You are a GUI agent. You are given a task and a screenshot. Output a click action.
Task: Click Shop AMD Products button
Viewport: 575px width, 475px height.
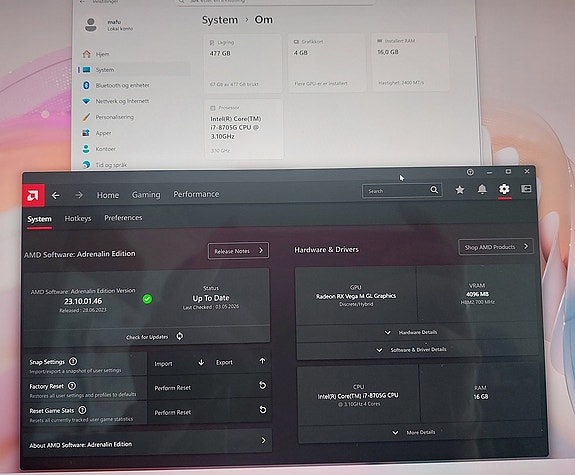click(496, 247)
